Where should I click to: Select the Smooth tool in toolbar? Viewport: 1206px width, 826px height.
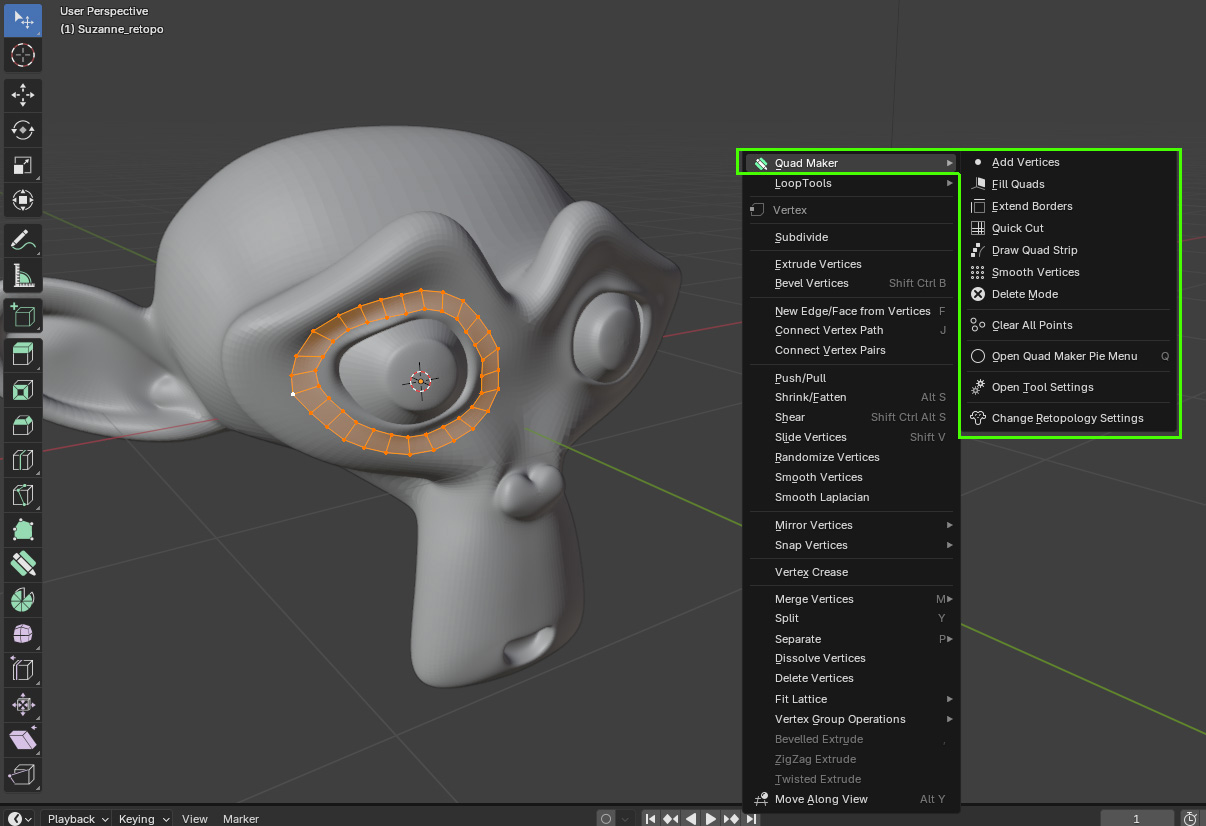[23, 635]
